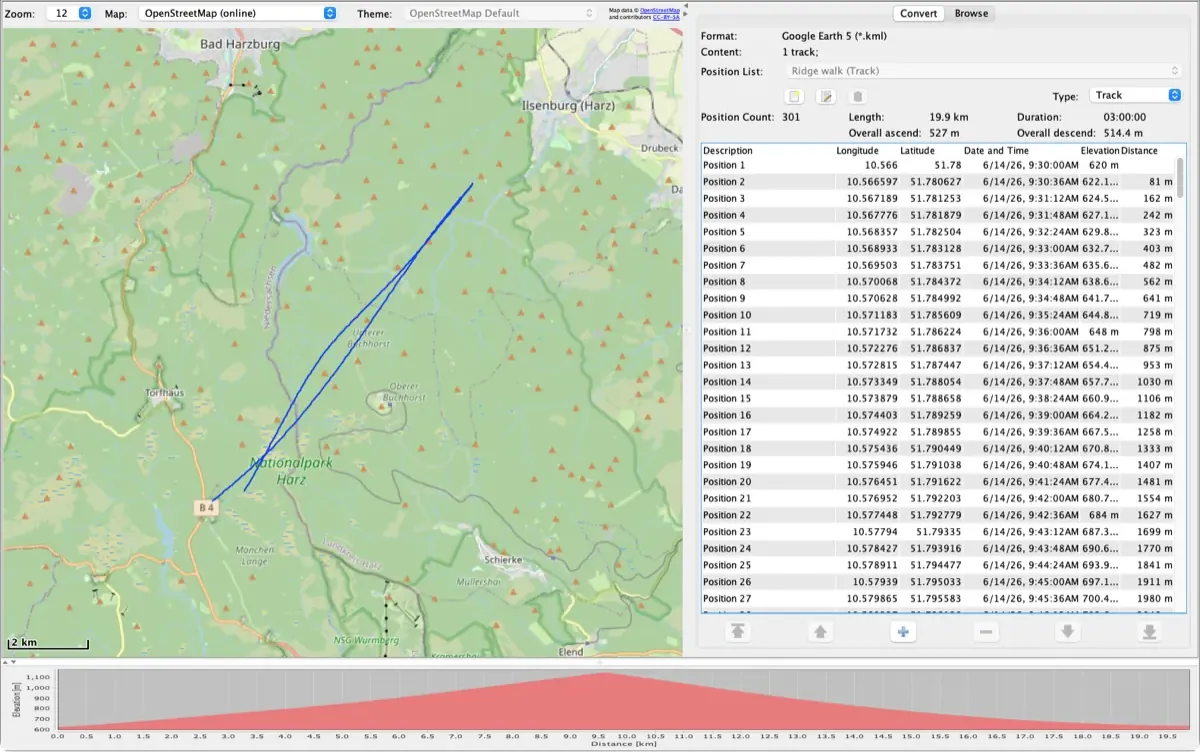Image resolution: width=1200 pixels, height=752 pixels.
Task: Click the new position list icon
Action: click(795, 96)
